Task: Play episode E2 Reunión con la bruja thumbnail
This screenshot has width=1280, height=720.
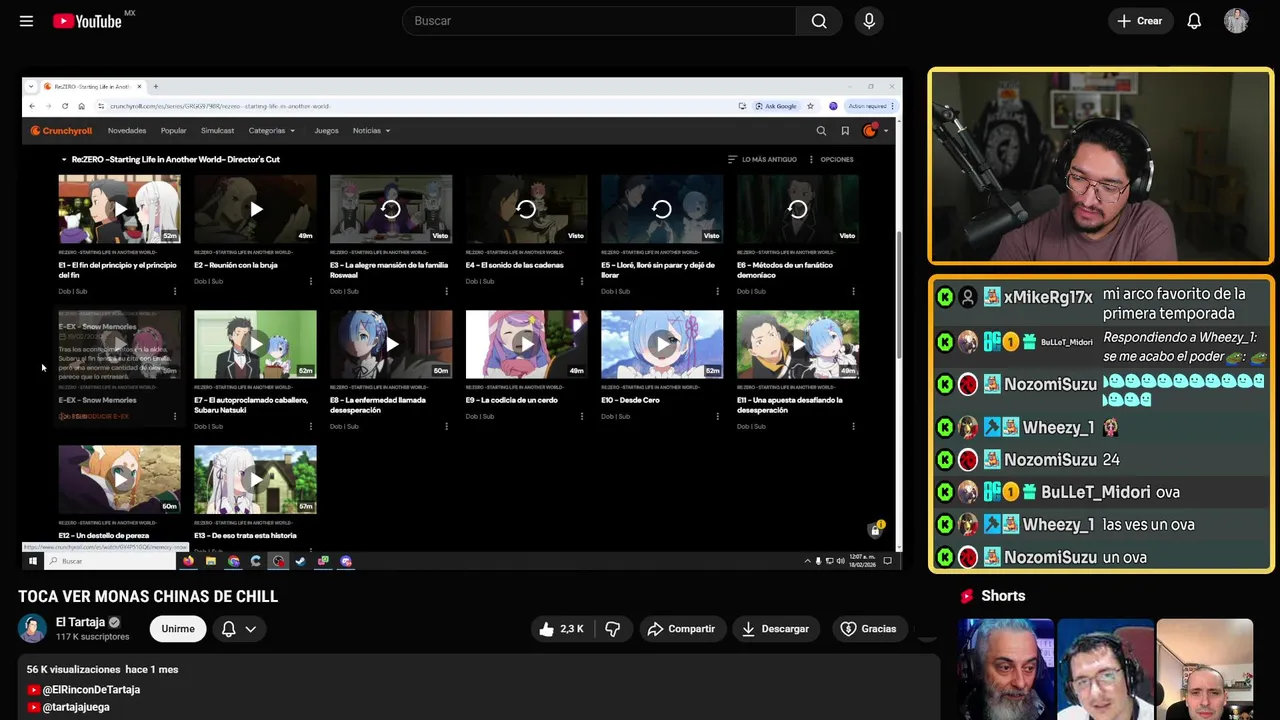Action: pyautogui.click(x=255, y=209)
